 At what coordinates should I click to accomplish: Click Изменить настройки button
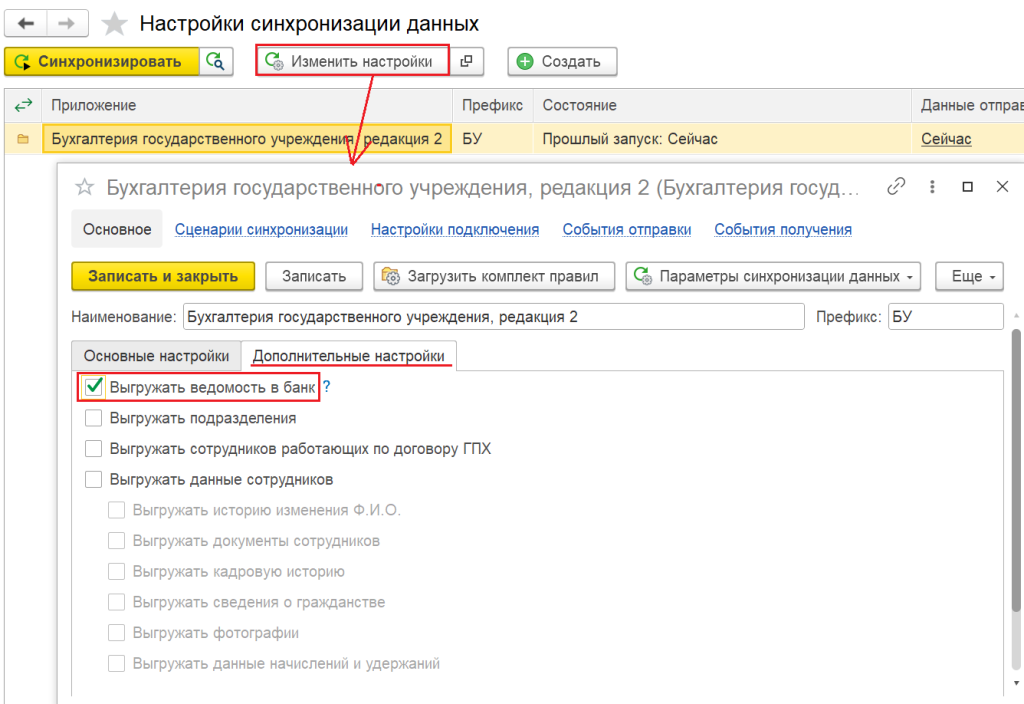(352, 61)
